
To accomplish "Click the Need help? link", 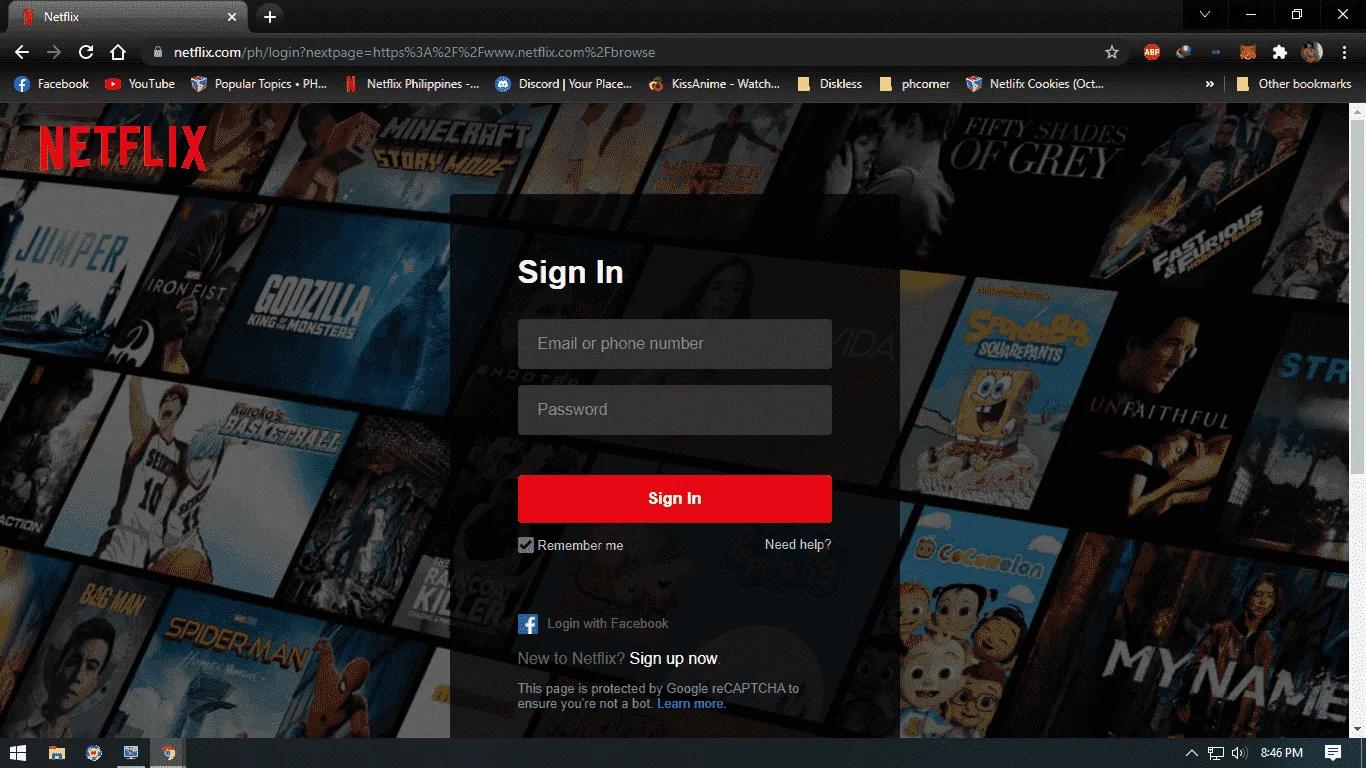I will click(x=798, y=545).
